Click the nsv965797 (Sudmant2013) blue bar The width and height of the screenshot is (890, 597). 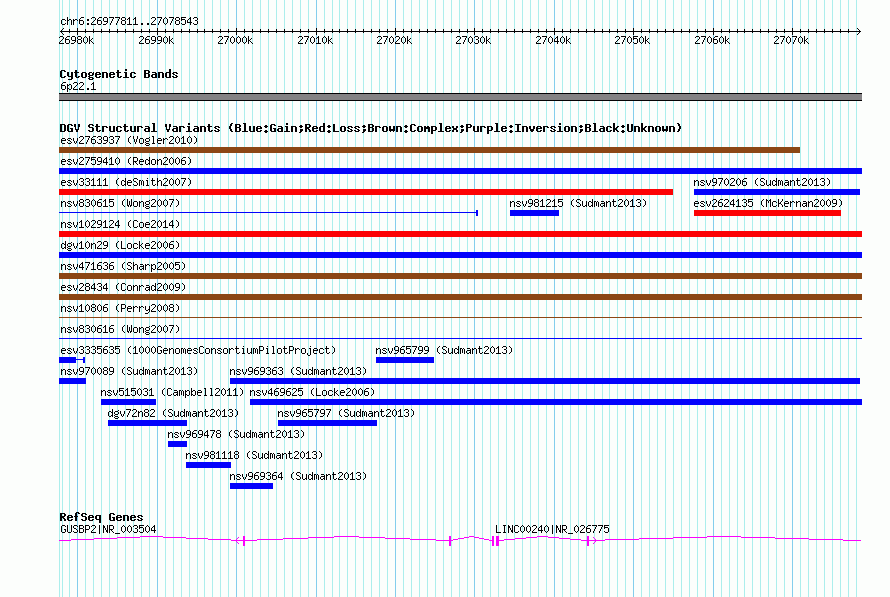pyautogui.click(x=328, y=423)
